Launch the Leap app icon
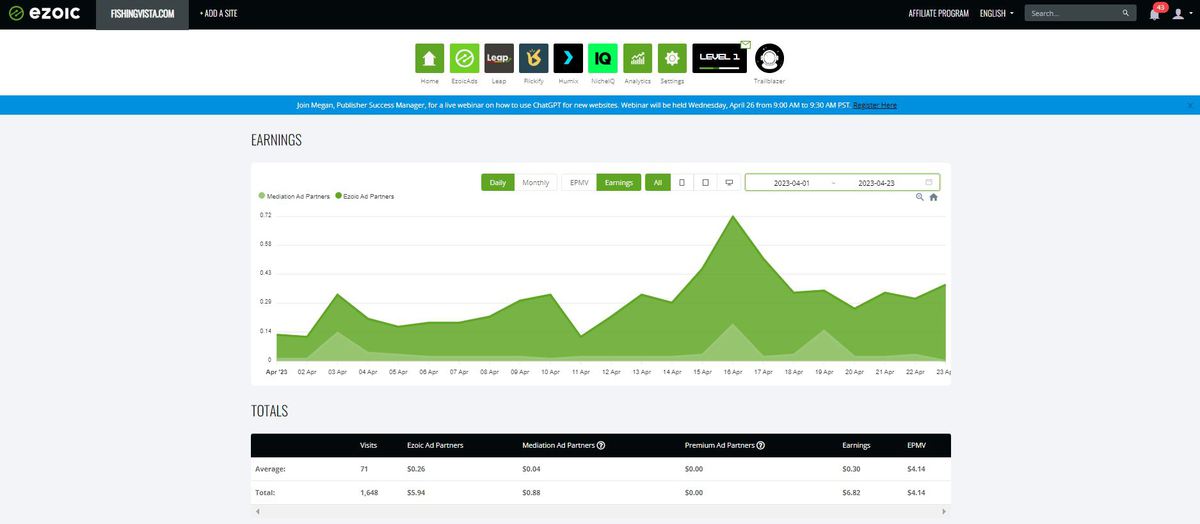Viewport: 1200px width, 524px height. pos(499,57)
